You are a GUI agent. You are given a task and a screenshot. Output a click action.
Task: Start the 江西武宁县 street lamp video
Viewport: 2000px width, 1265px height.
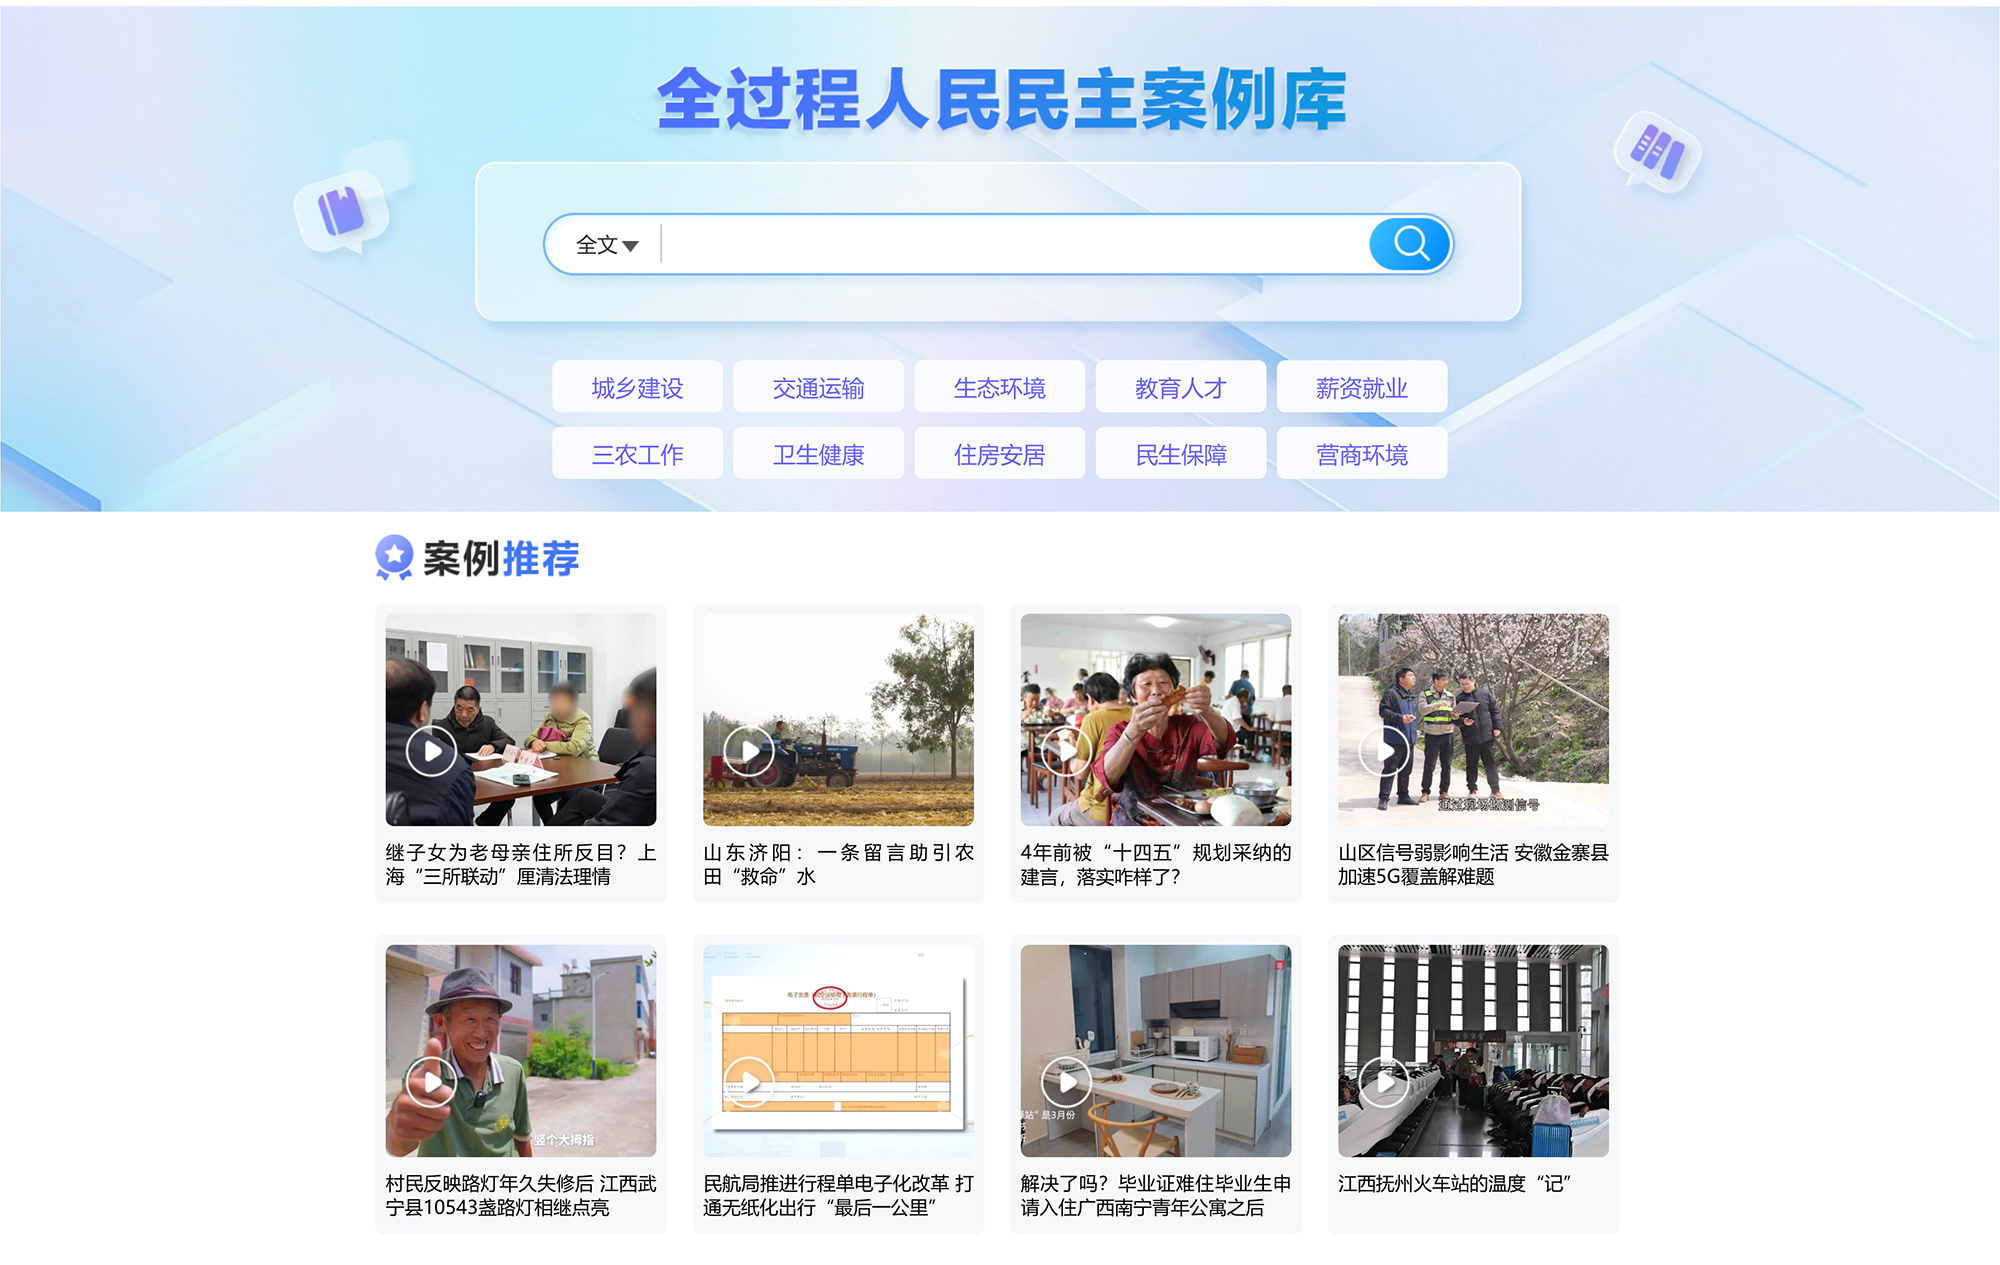[431, 1082]
